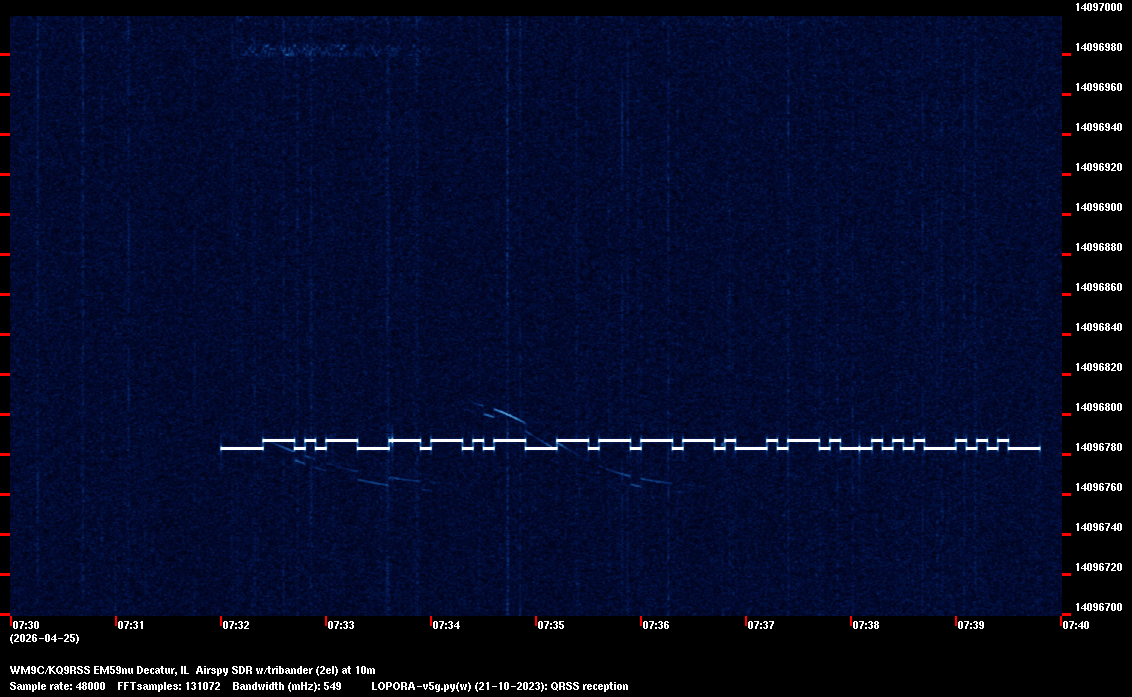Click the (2026-04-25) date label
Image resolution: width=1132 pixels, height=697 pixels.
(x=44, y=638)
